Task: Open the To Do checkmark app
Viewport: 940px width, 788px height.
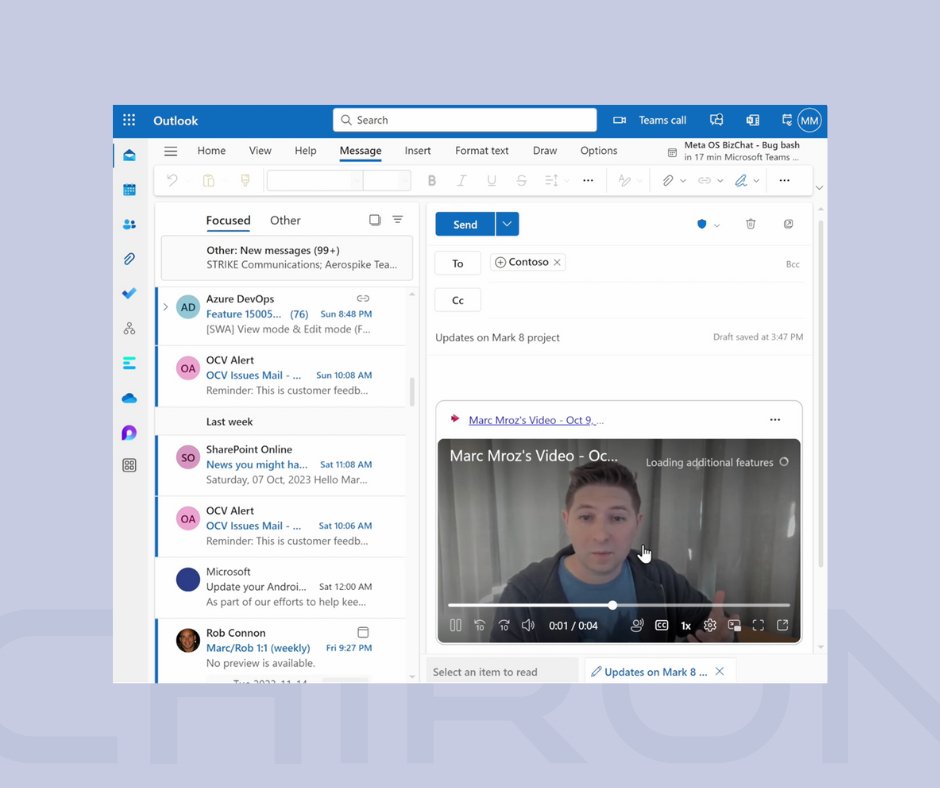Action: 129,293
